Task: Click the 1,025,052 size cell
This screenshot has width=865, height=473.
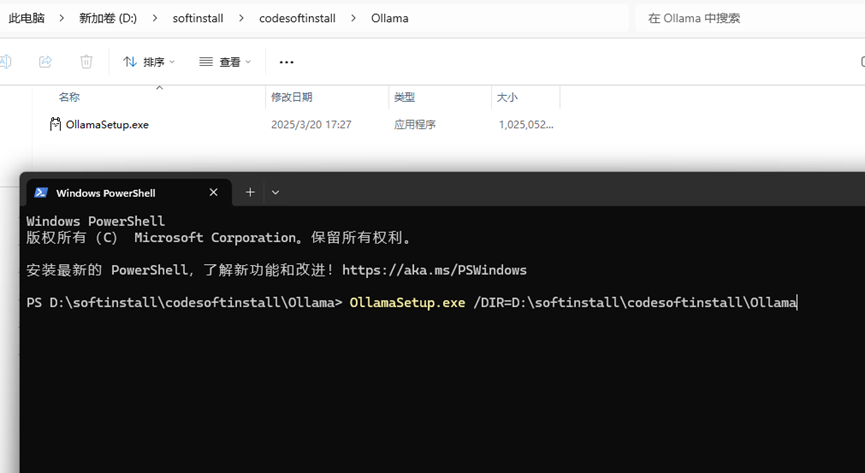Action: pos(526,125)
